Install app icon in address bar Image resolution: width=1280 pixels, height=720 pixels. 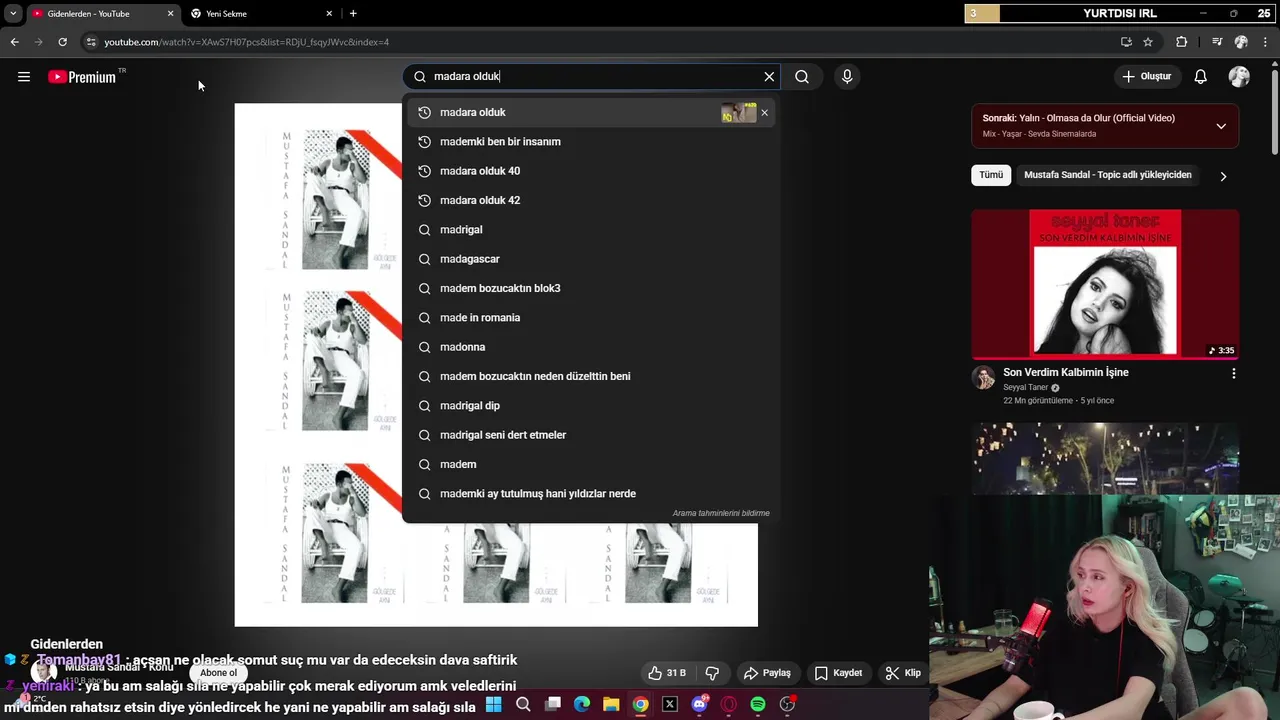(x=1126, y=42)
